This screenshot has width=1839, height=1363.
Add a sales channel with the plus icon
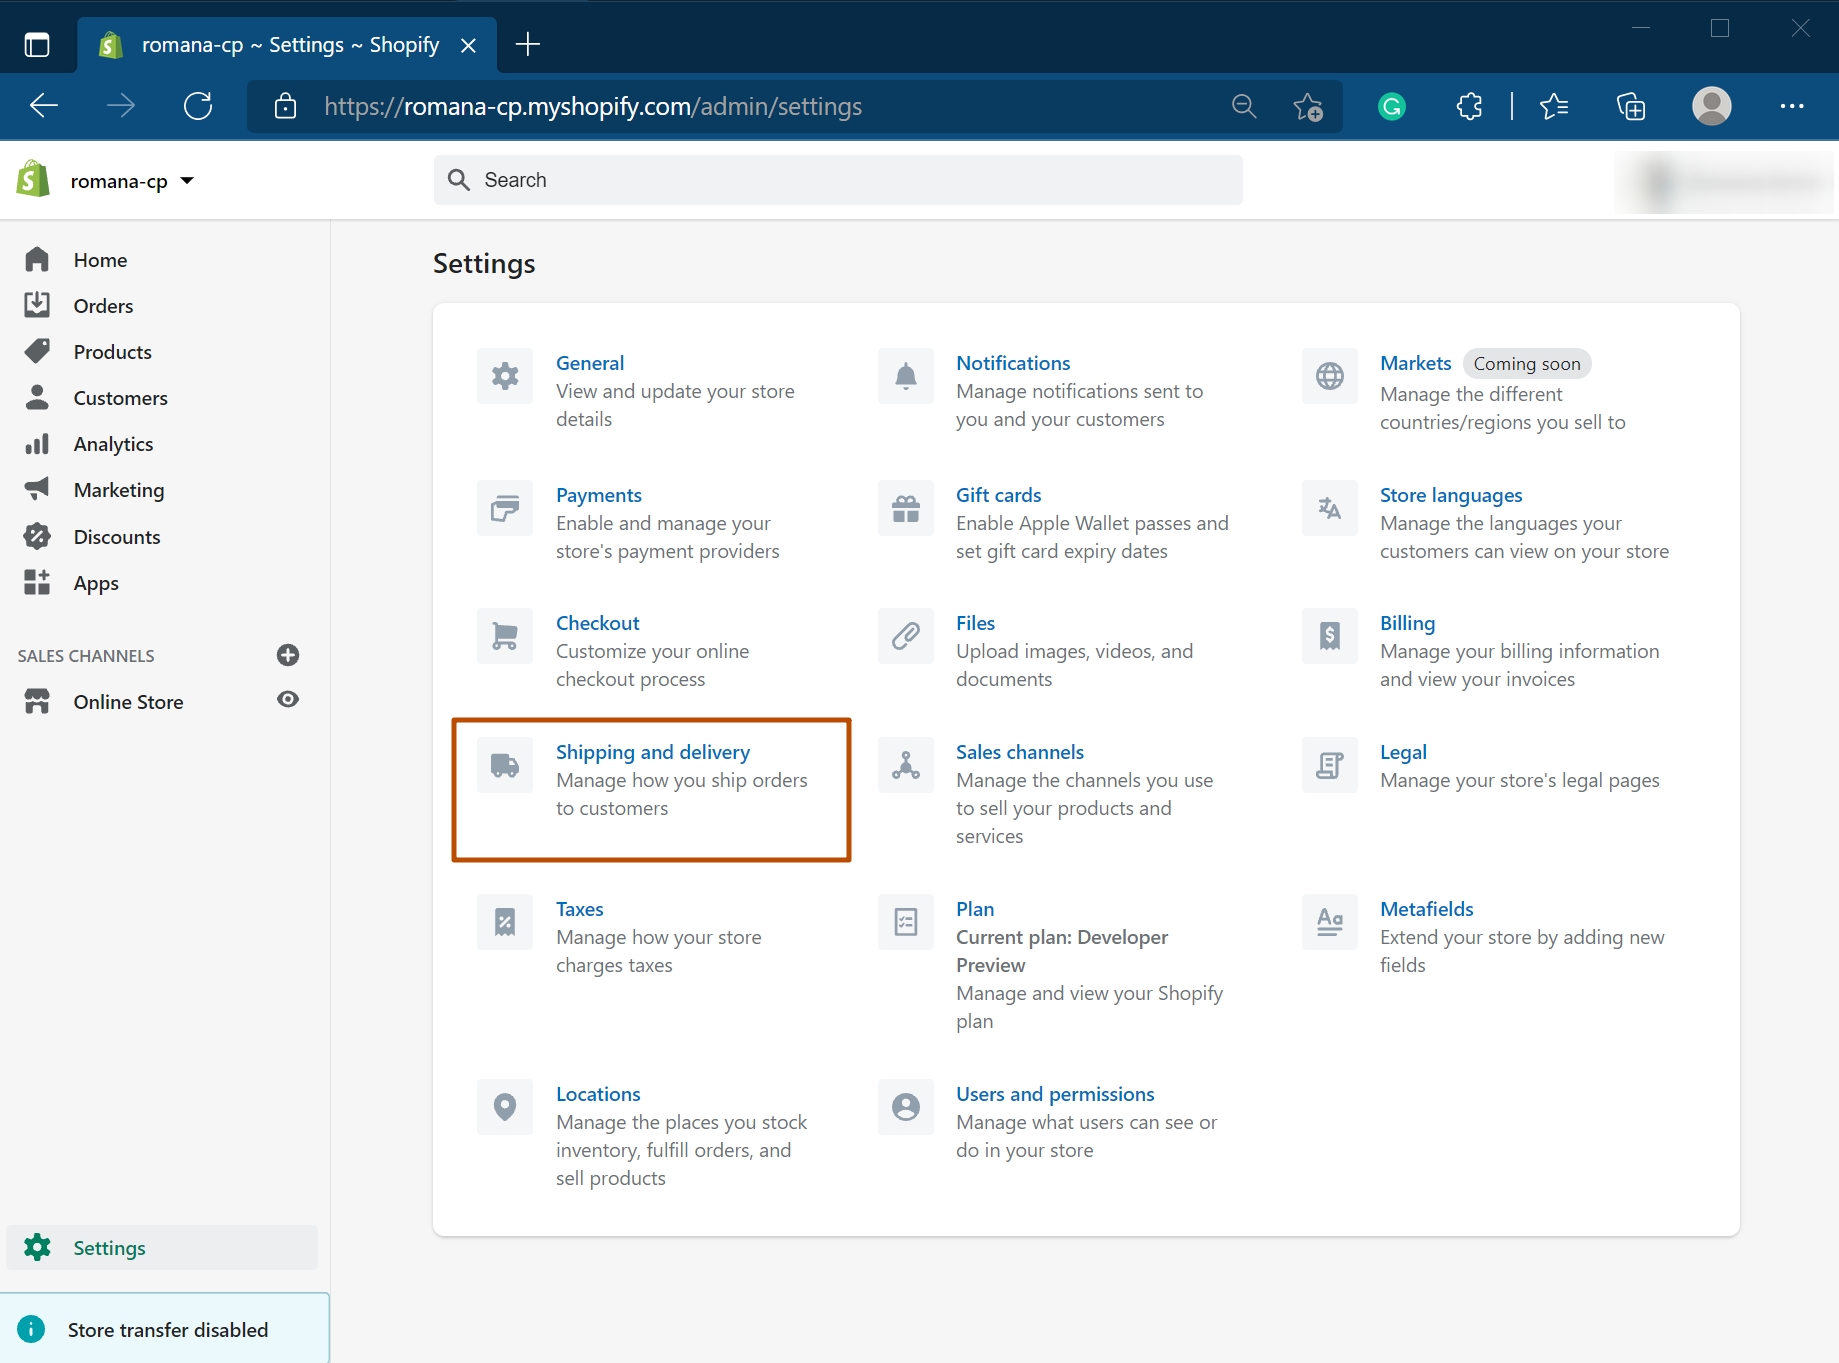288,655
